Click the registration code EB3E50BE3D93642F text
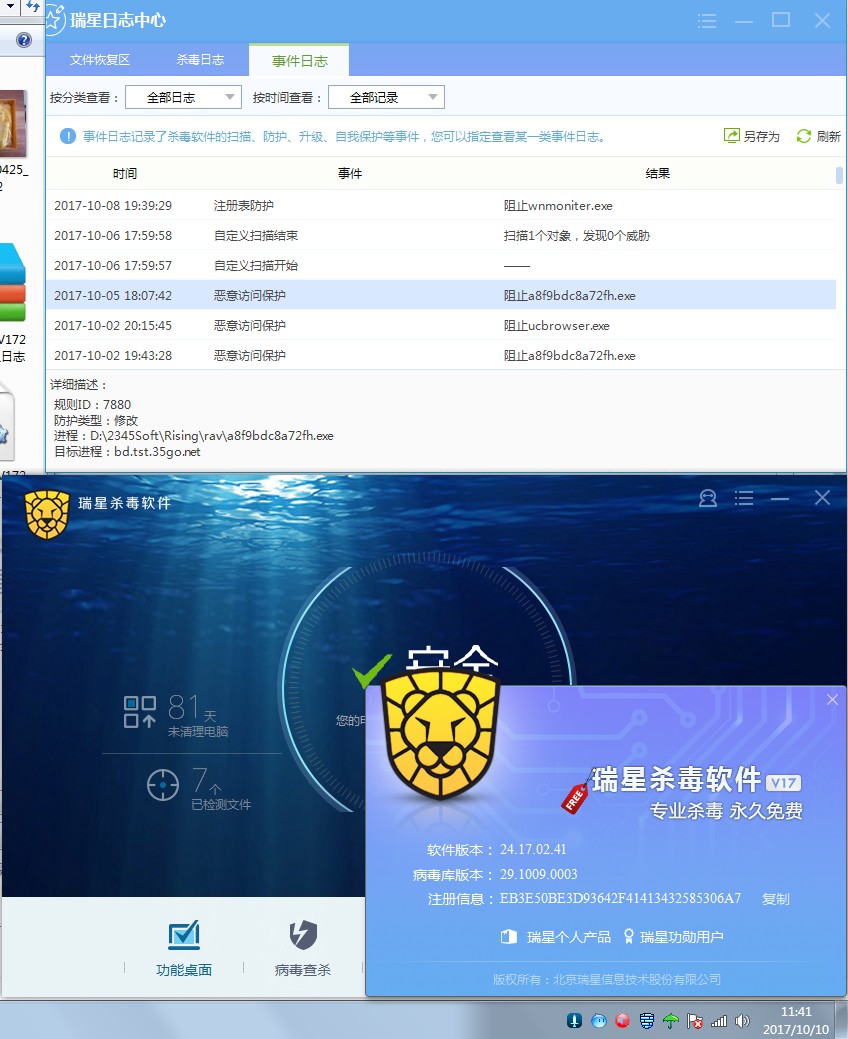The image size is (848, 1039). click(620, 899)
